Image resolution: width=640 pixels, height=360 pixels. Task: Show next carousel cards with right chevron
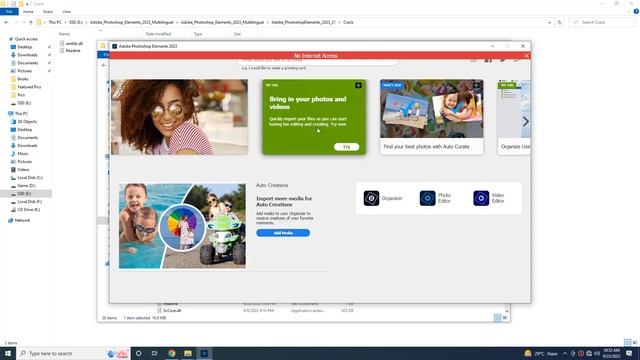(x=525, y=121)
